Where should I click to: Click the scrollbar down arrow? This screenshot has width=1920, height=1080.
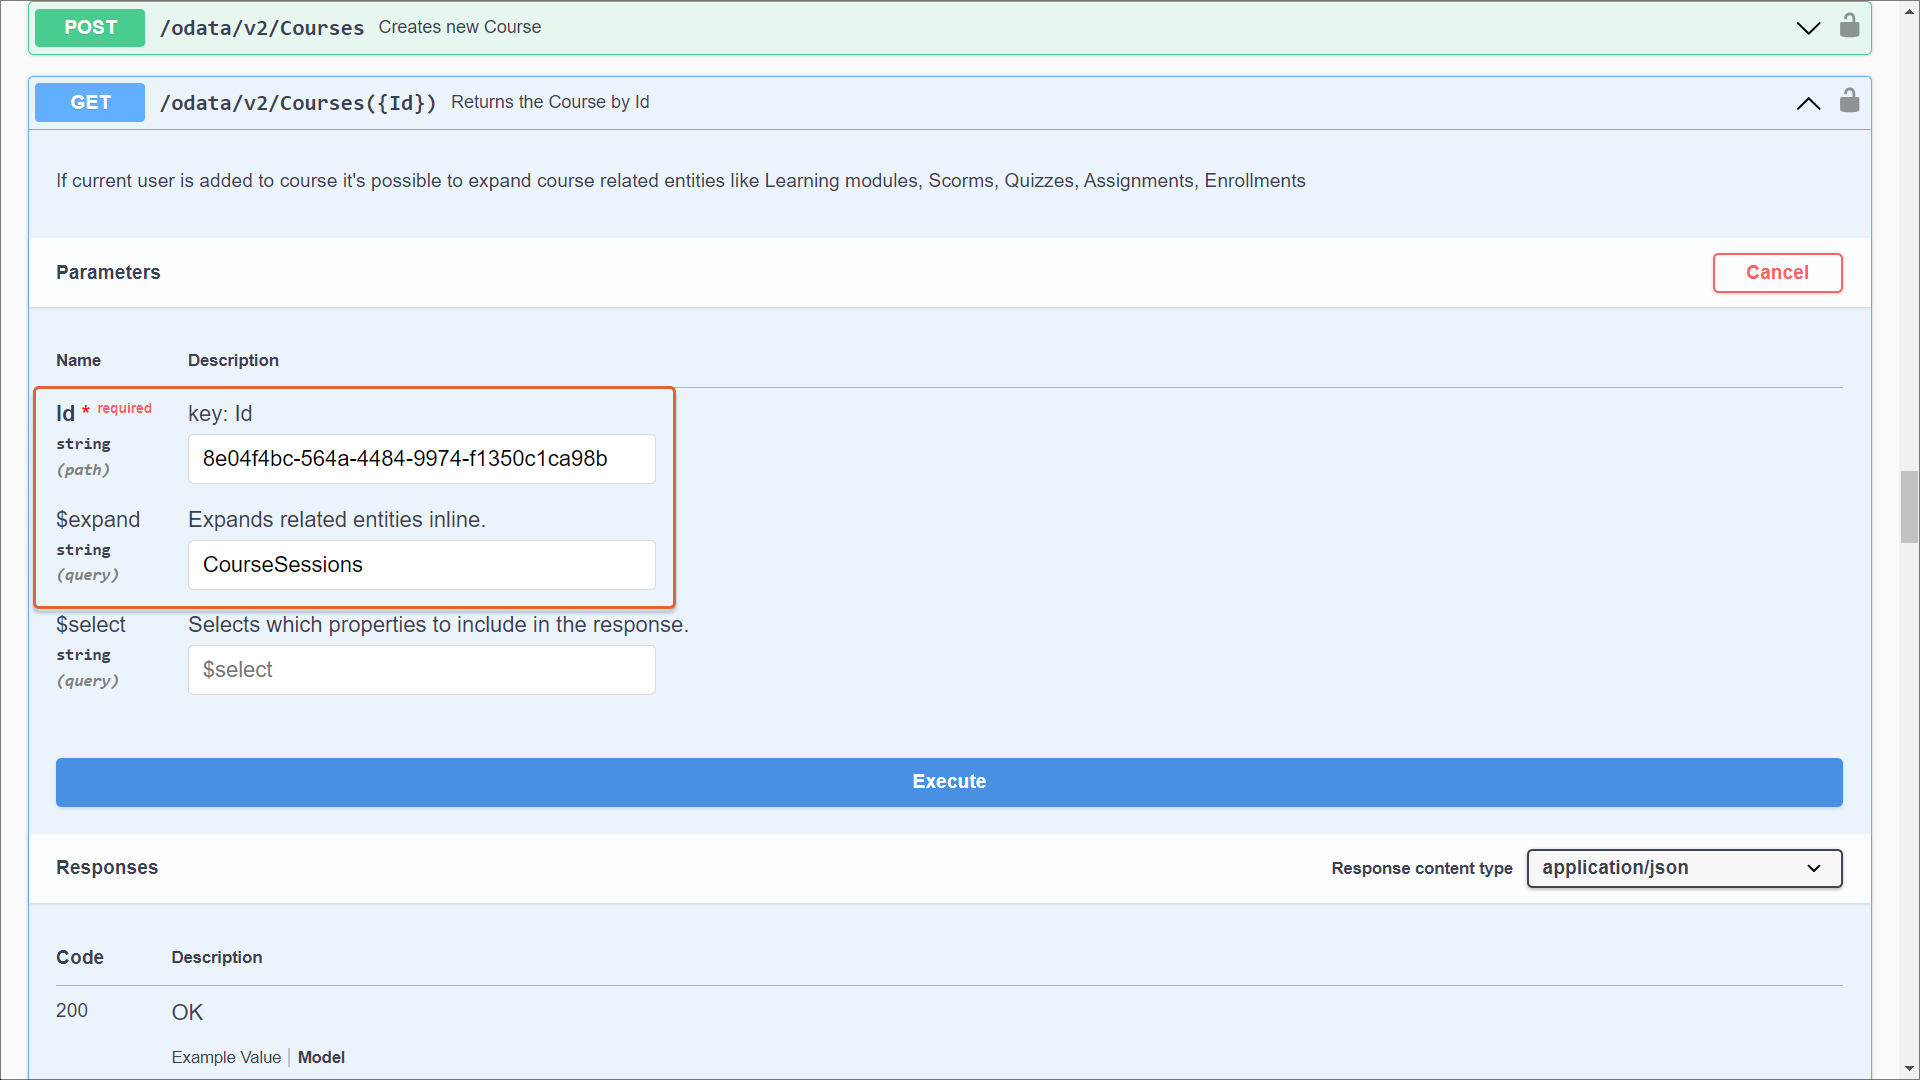[x=1909, y=1069]
